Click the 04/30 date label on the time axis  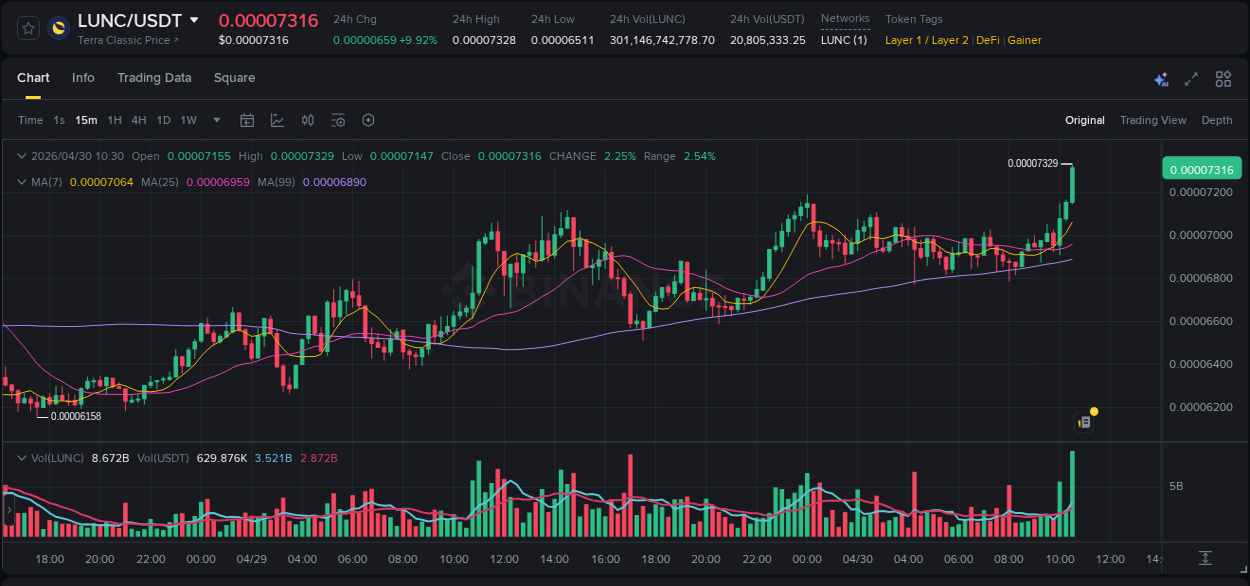point(857,559)
